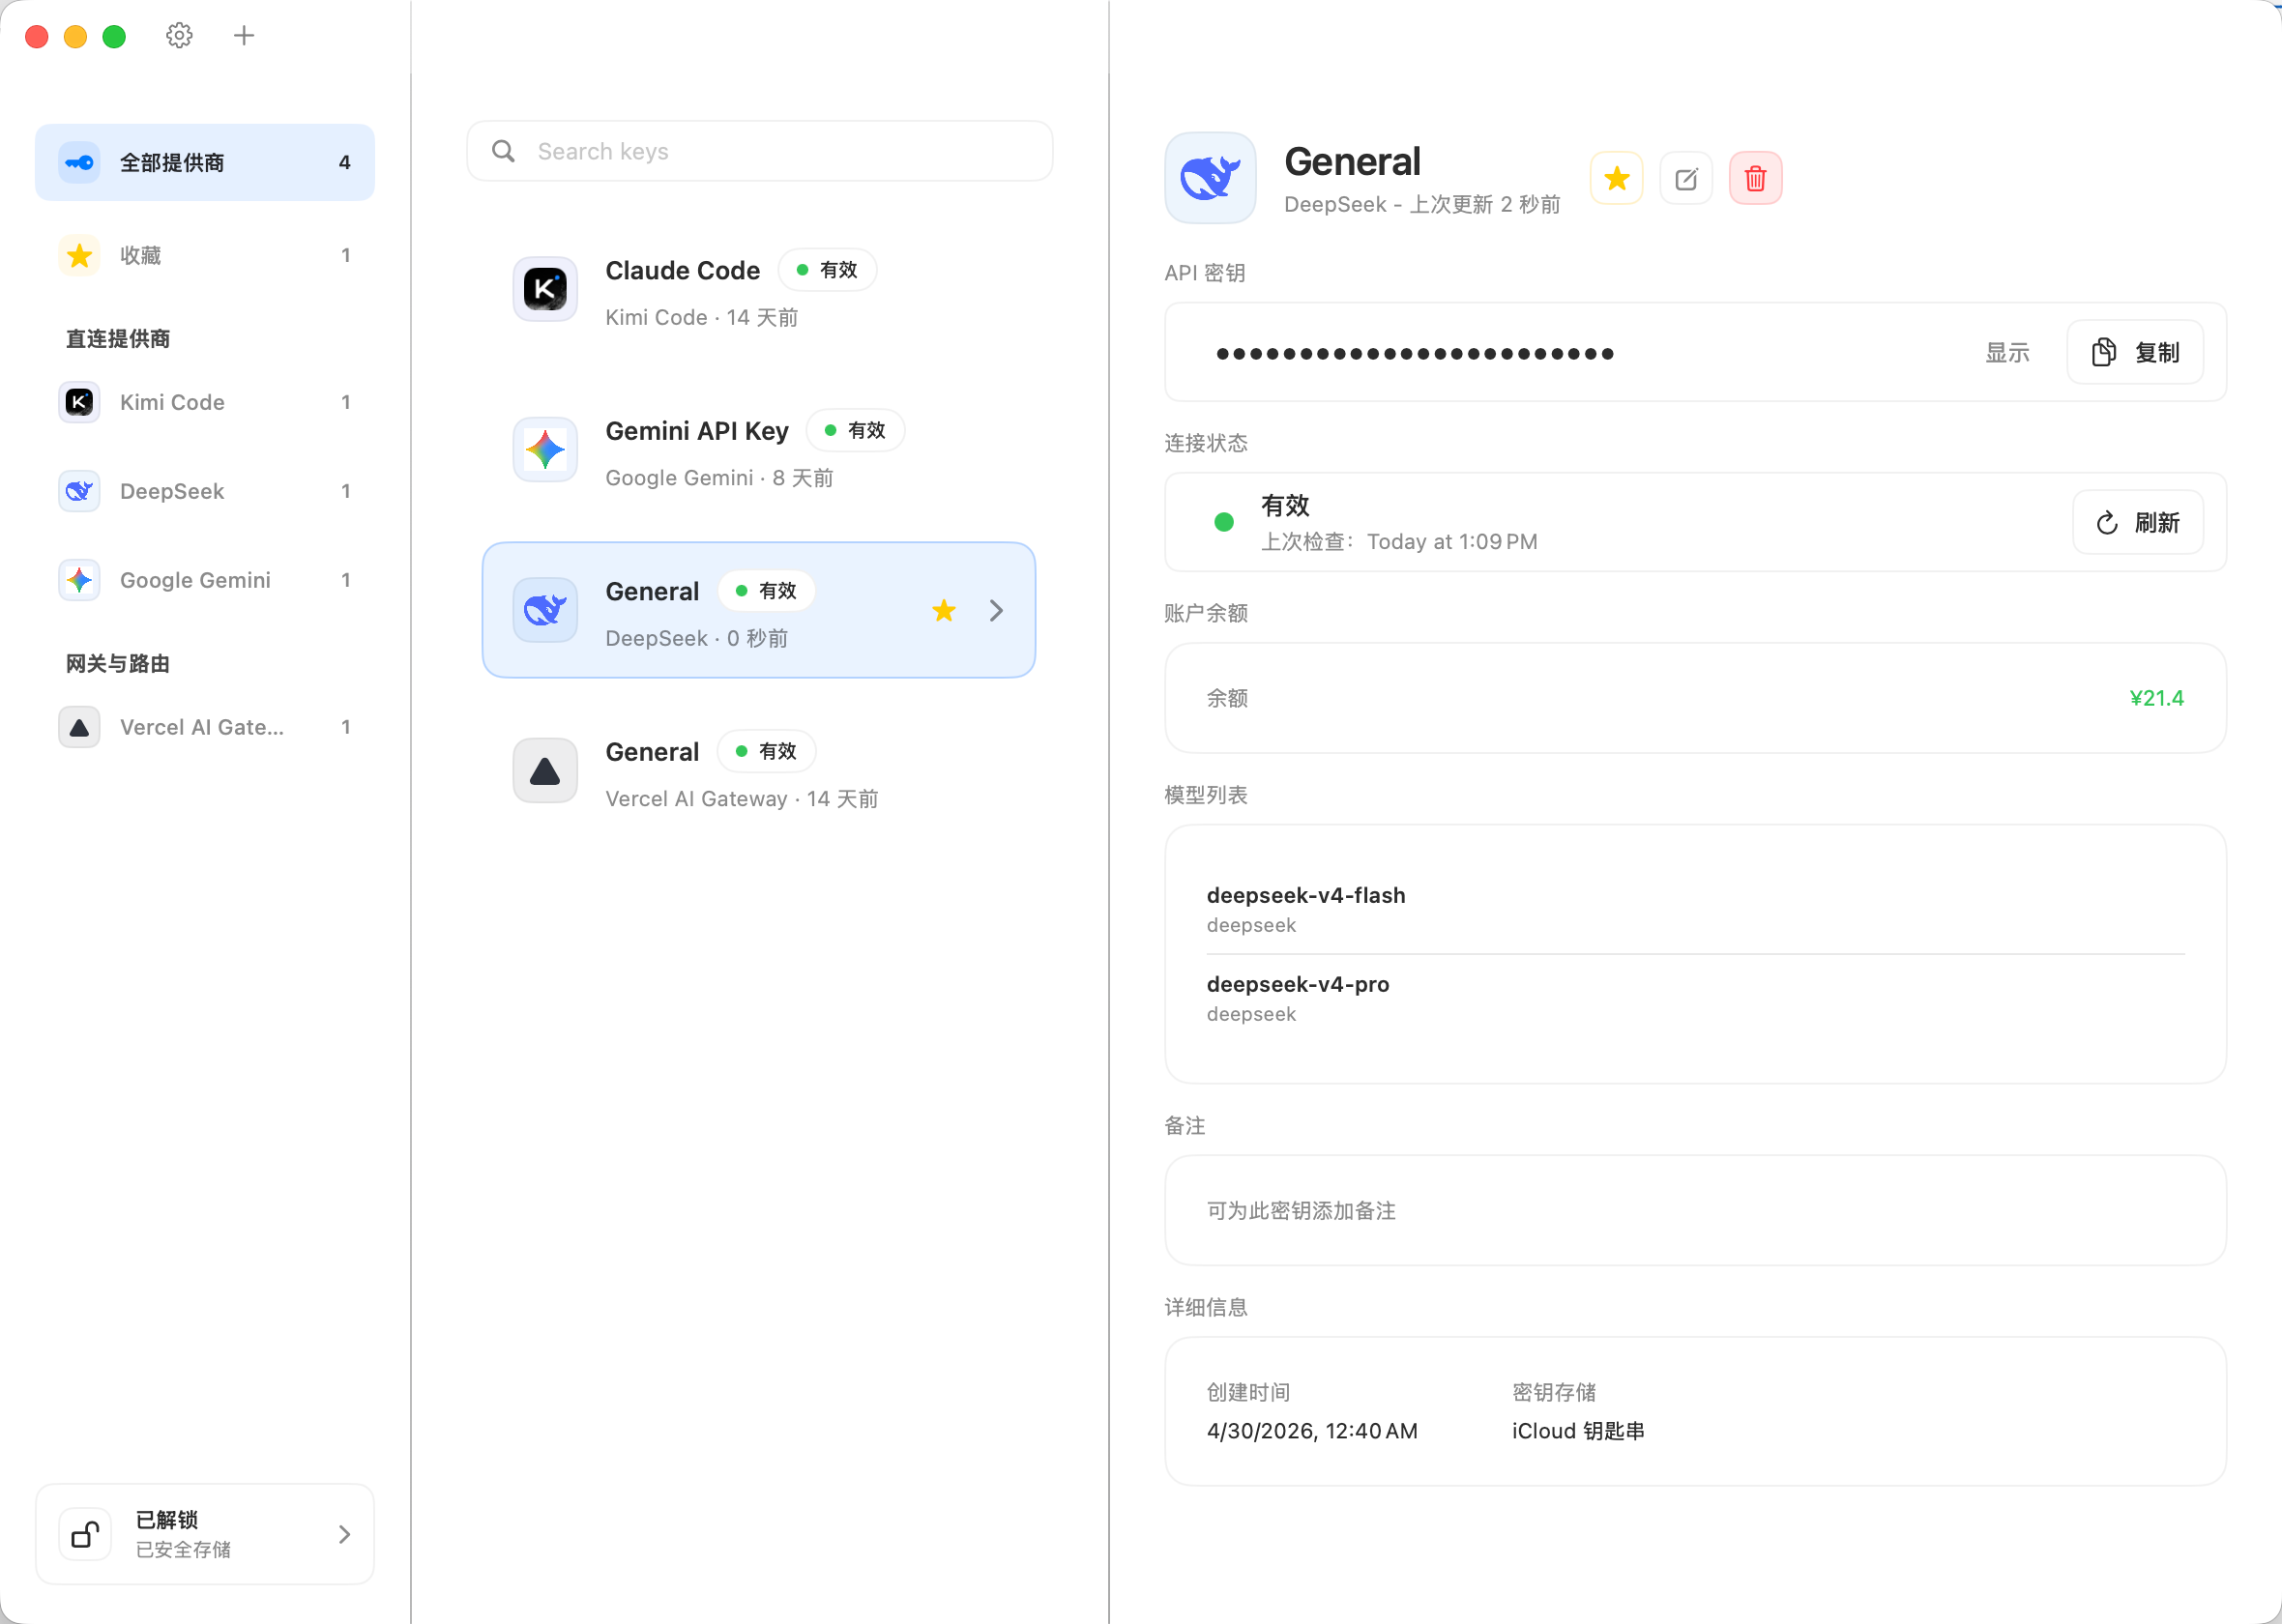
Task: Click the favorite star on DeepSeek General row
Action: [x=944, y=610]
